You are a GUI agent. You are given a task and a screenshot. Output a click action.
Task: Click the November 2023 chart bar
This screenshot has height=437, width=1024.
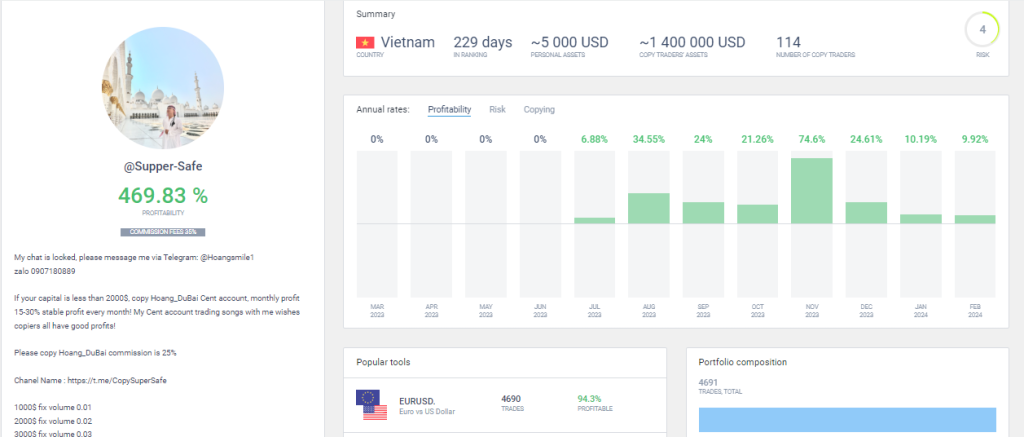(x=812, y=191)
